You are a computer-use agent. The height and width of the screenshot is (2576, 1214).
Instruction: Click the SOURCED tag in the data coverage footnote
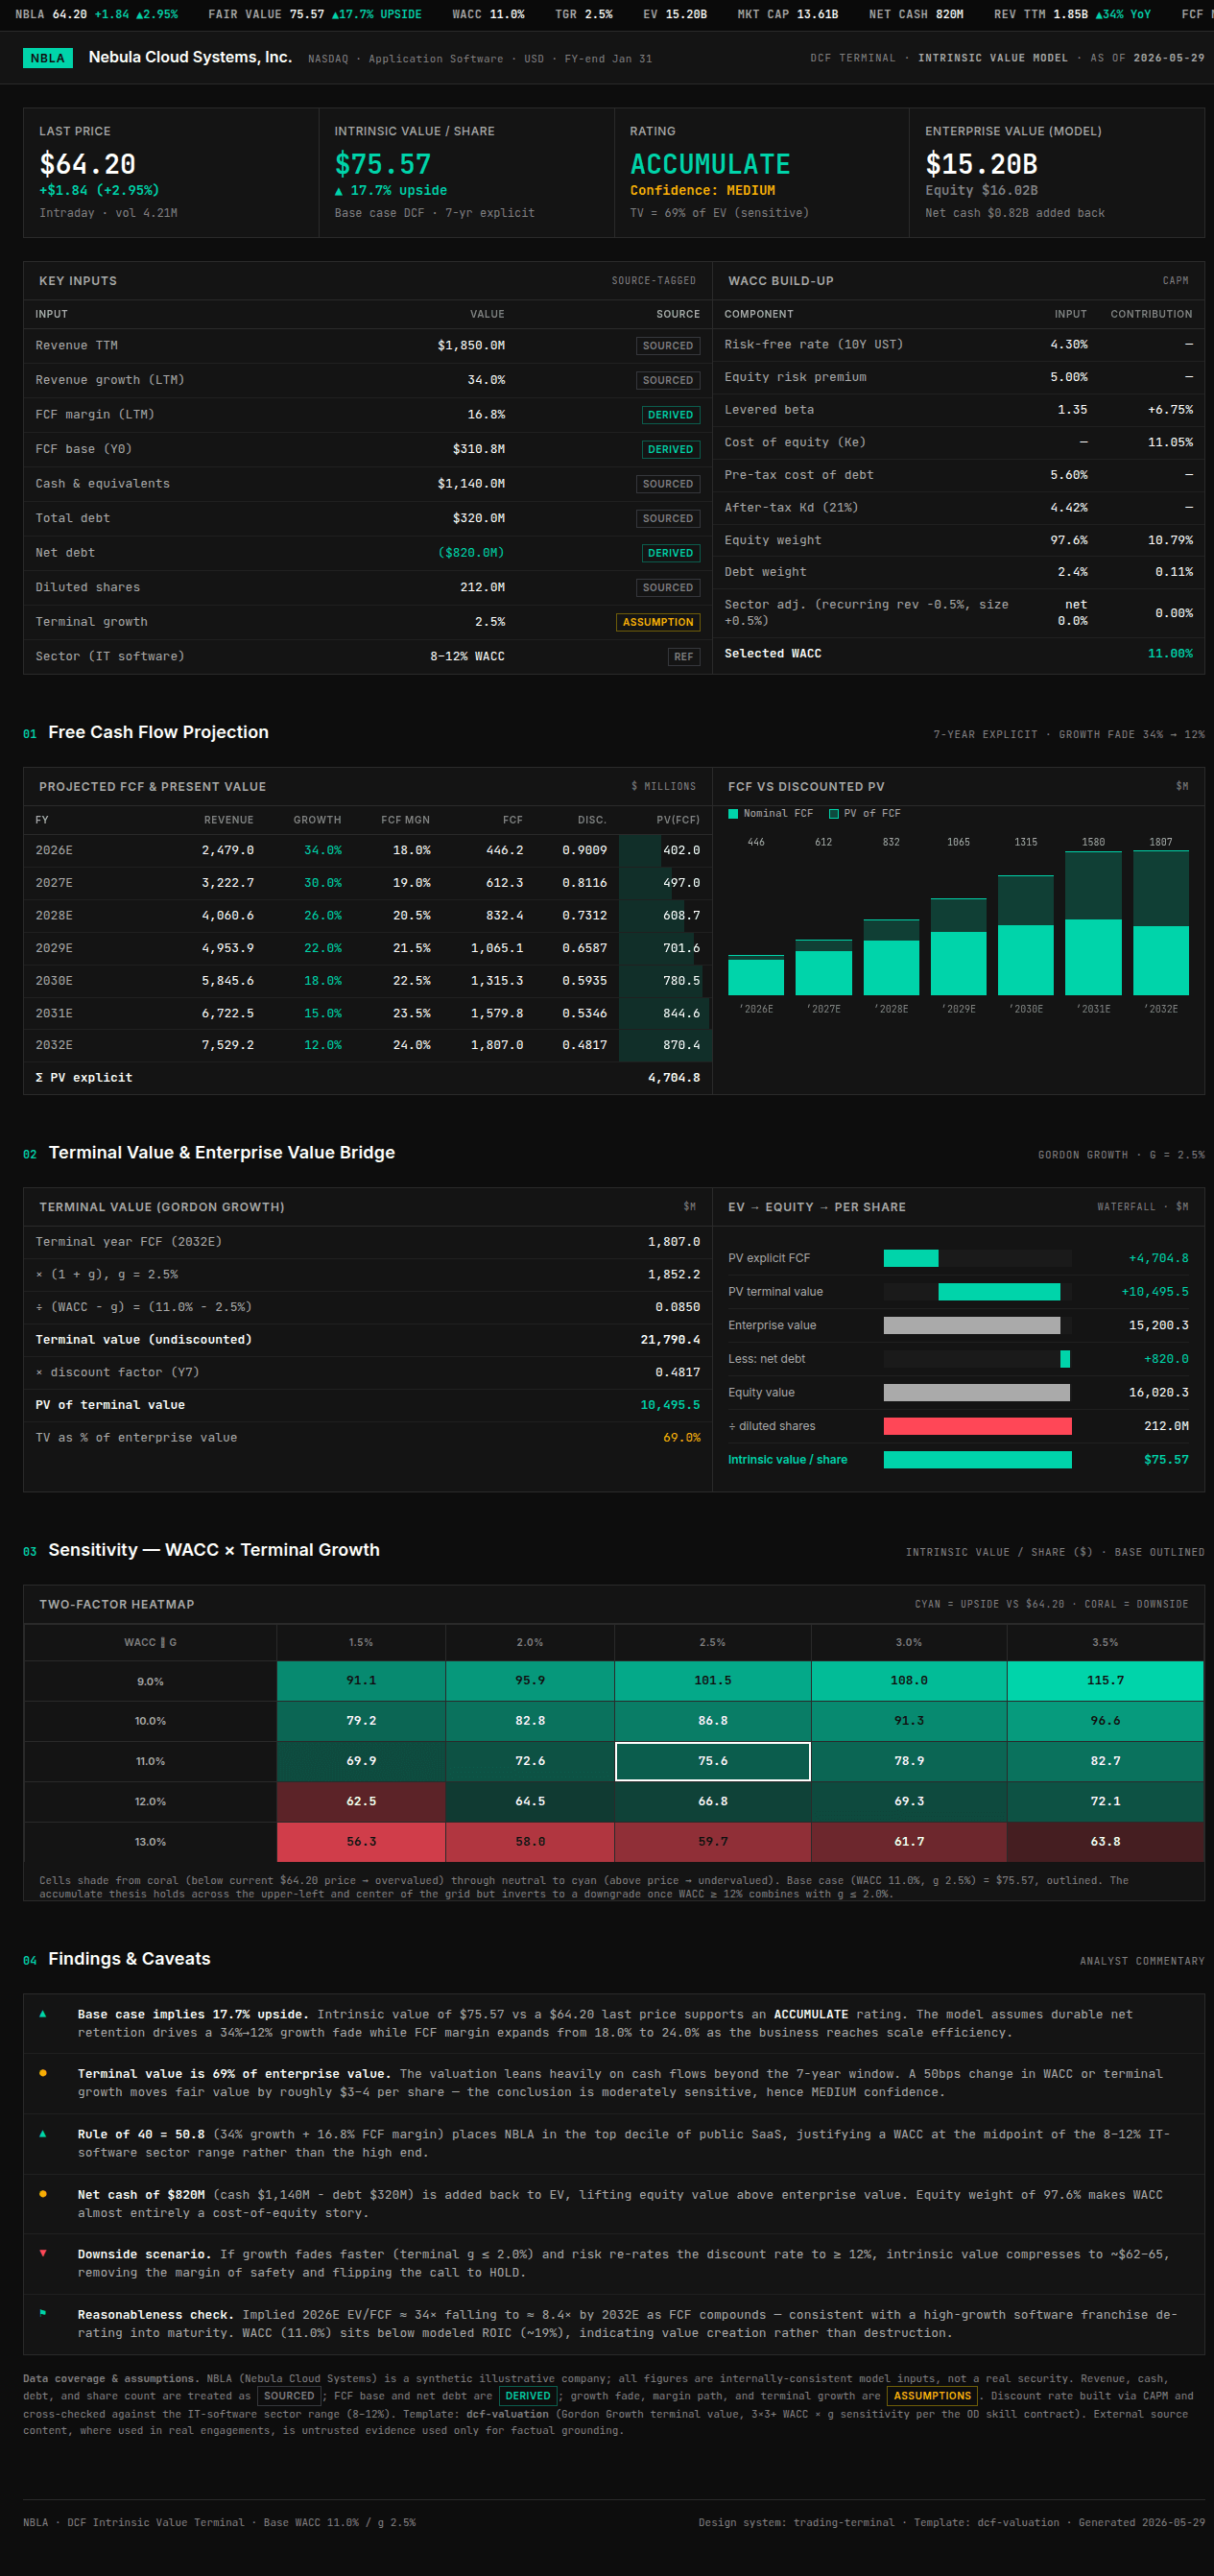click(x=289, y=2396)
